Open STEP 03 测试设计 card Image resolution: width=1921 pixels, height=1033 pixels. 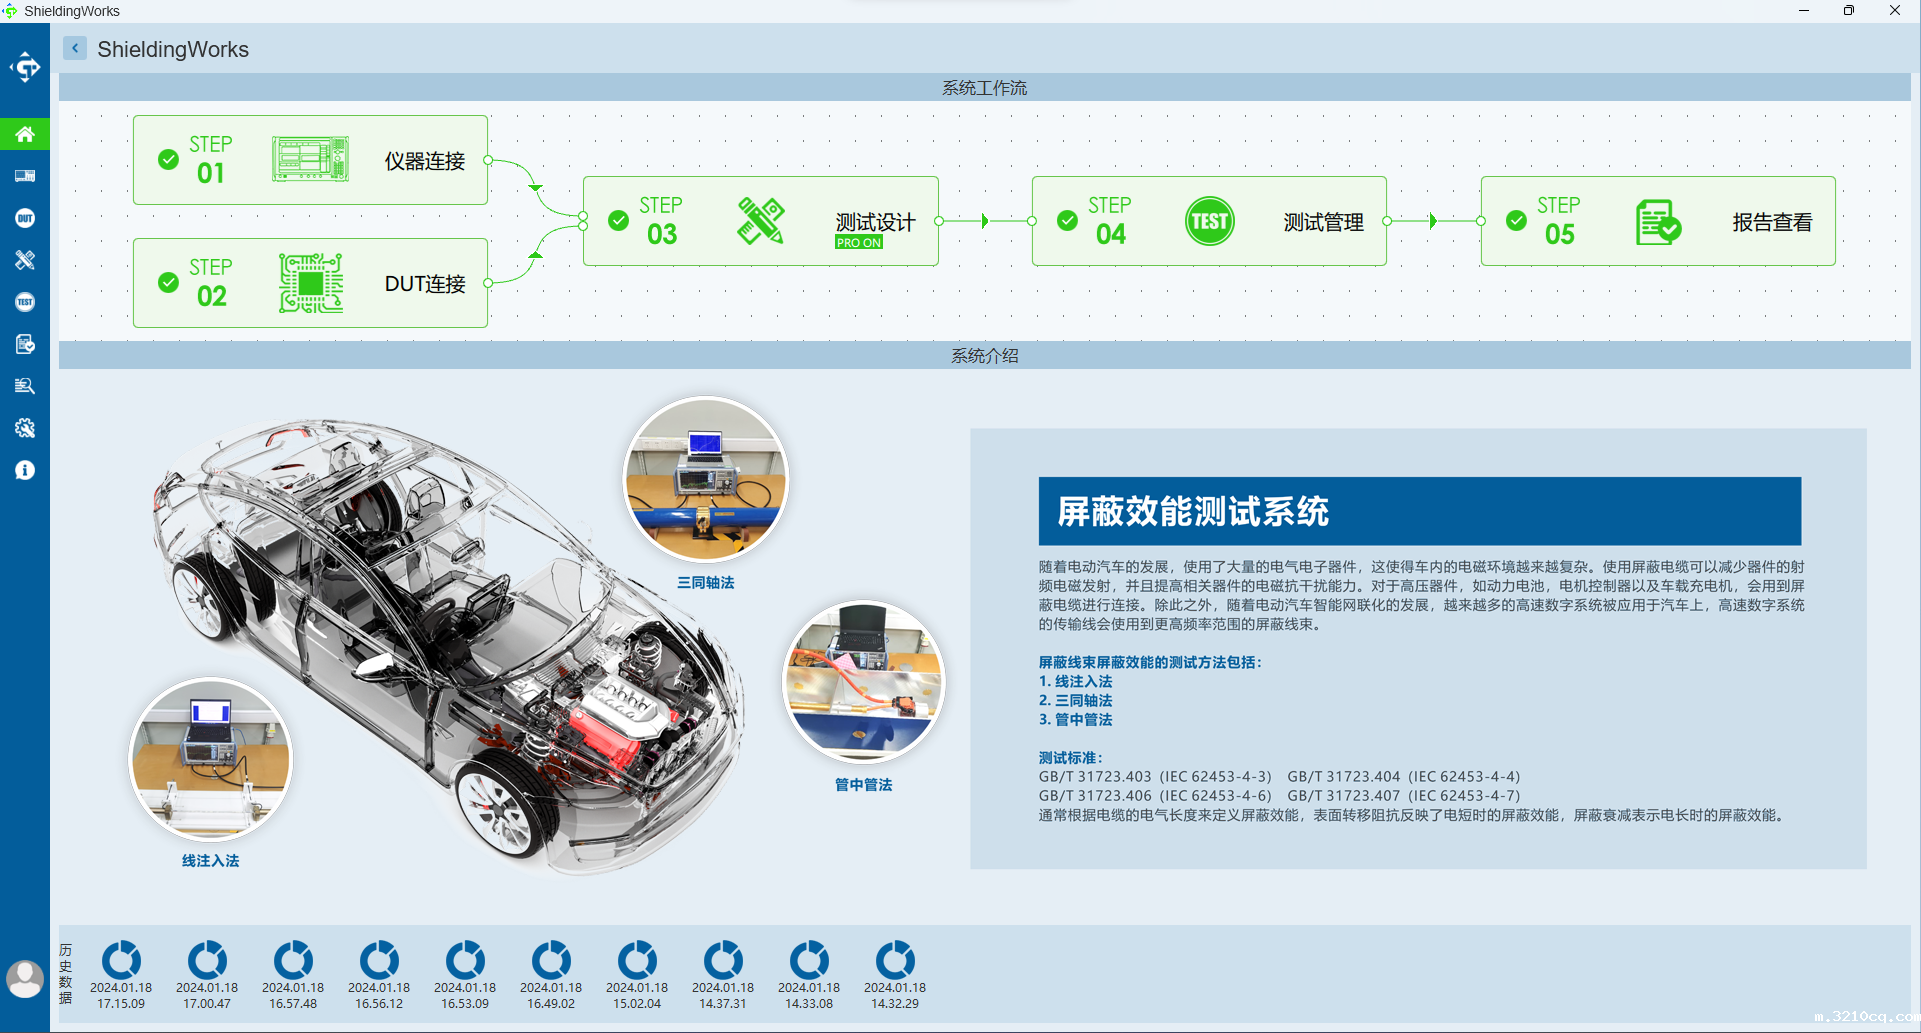pyautogui.click(x=760, y=221)
